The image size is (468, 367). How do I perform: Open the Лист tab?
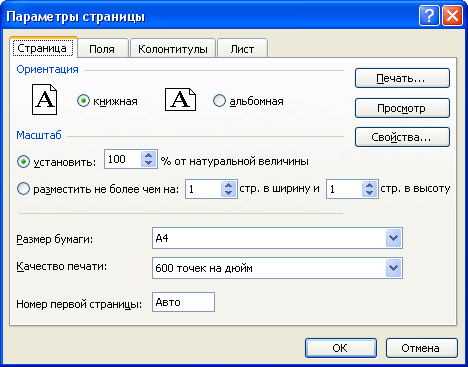coord(242,49)
